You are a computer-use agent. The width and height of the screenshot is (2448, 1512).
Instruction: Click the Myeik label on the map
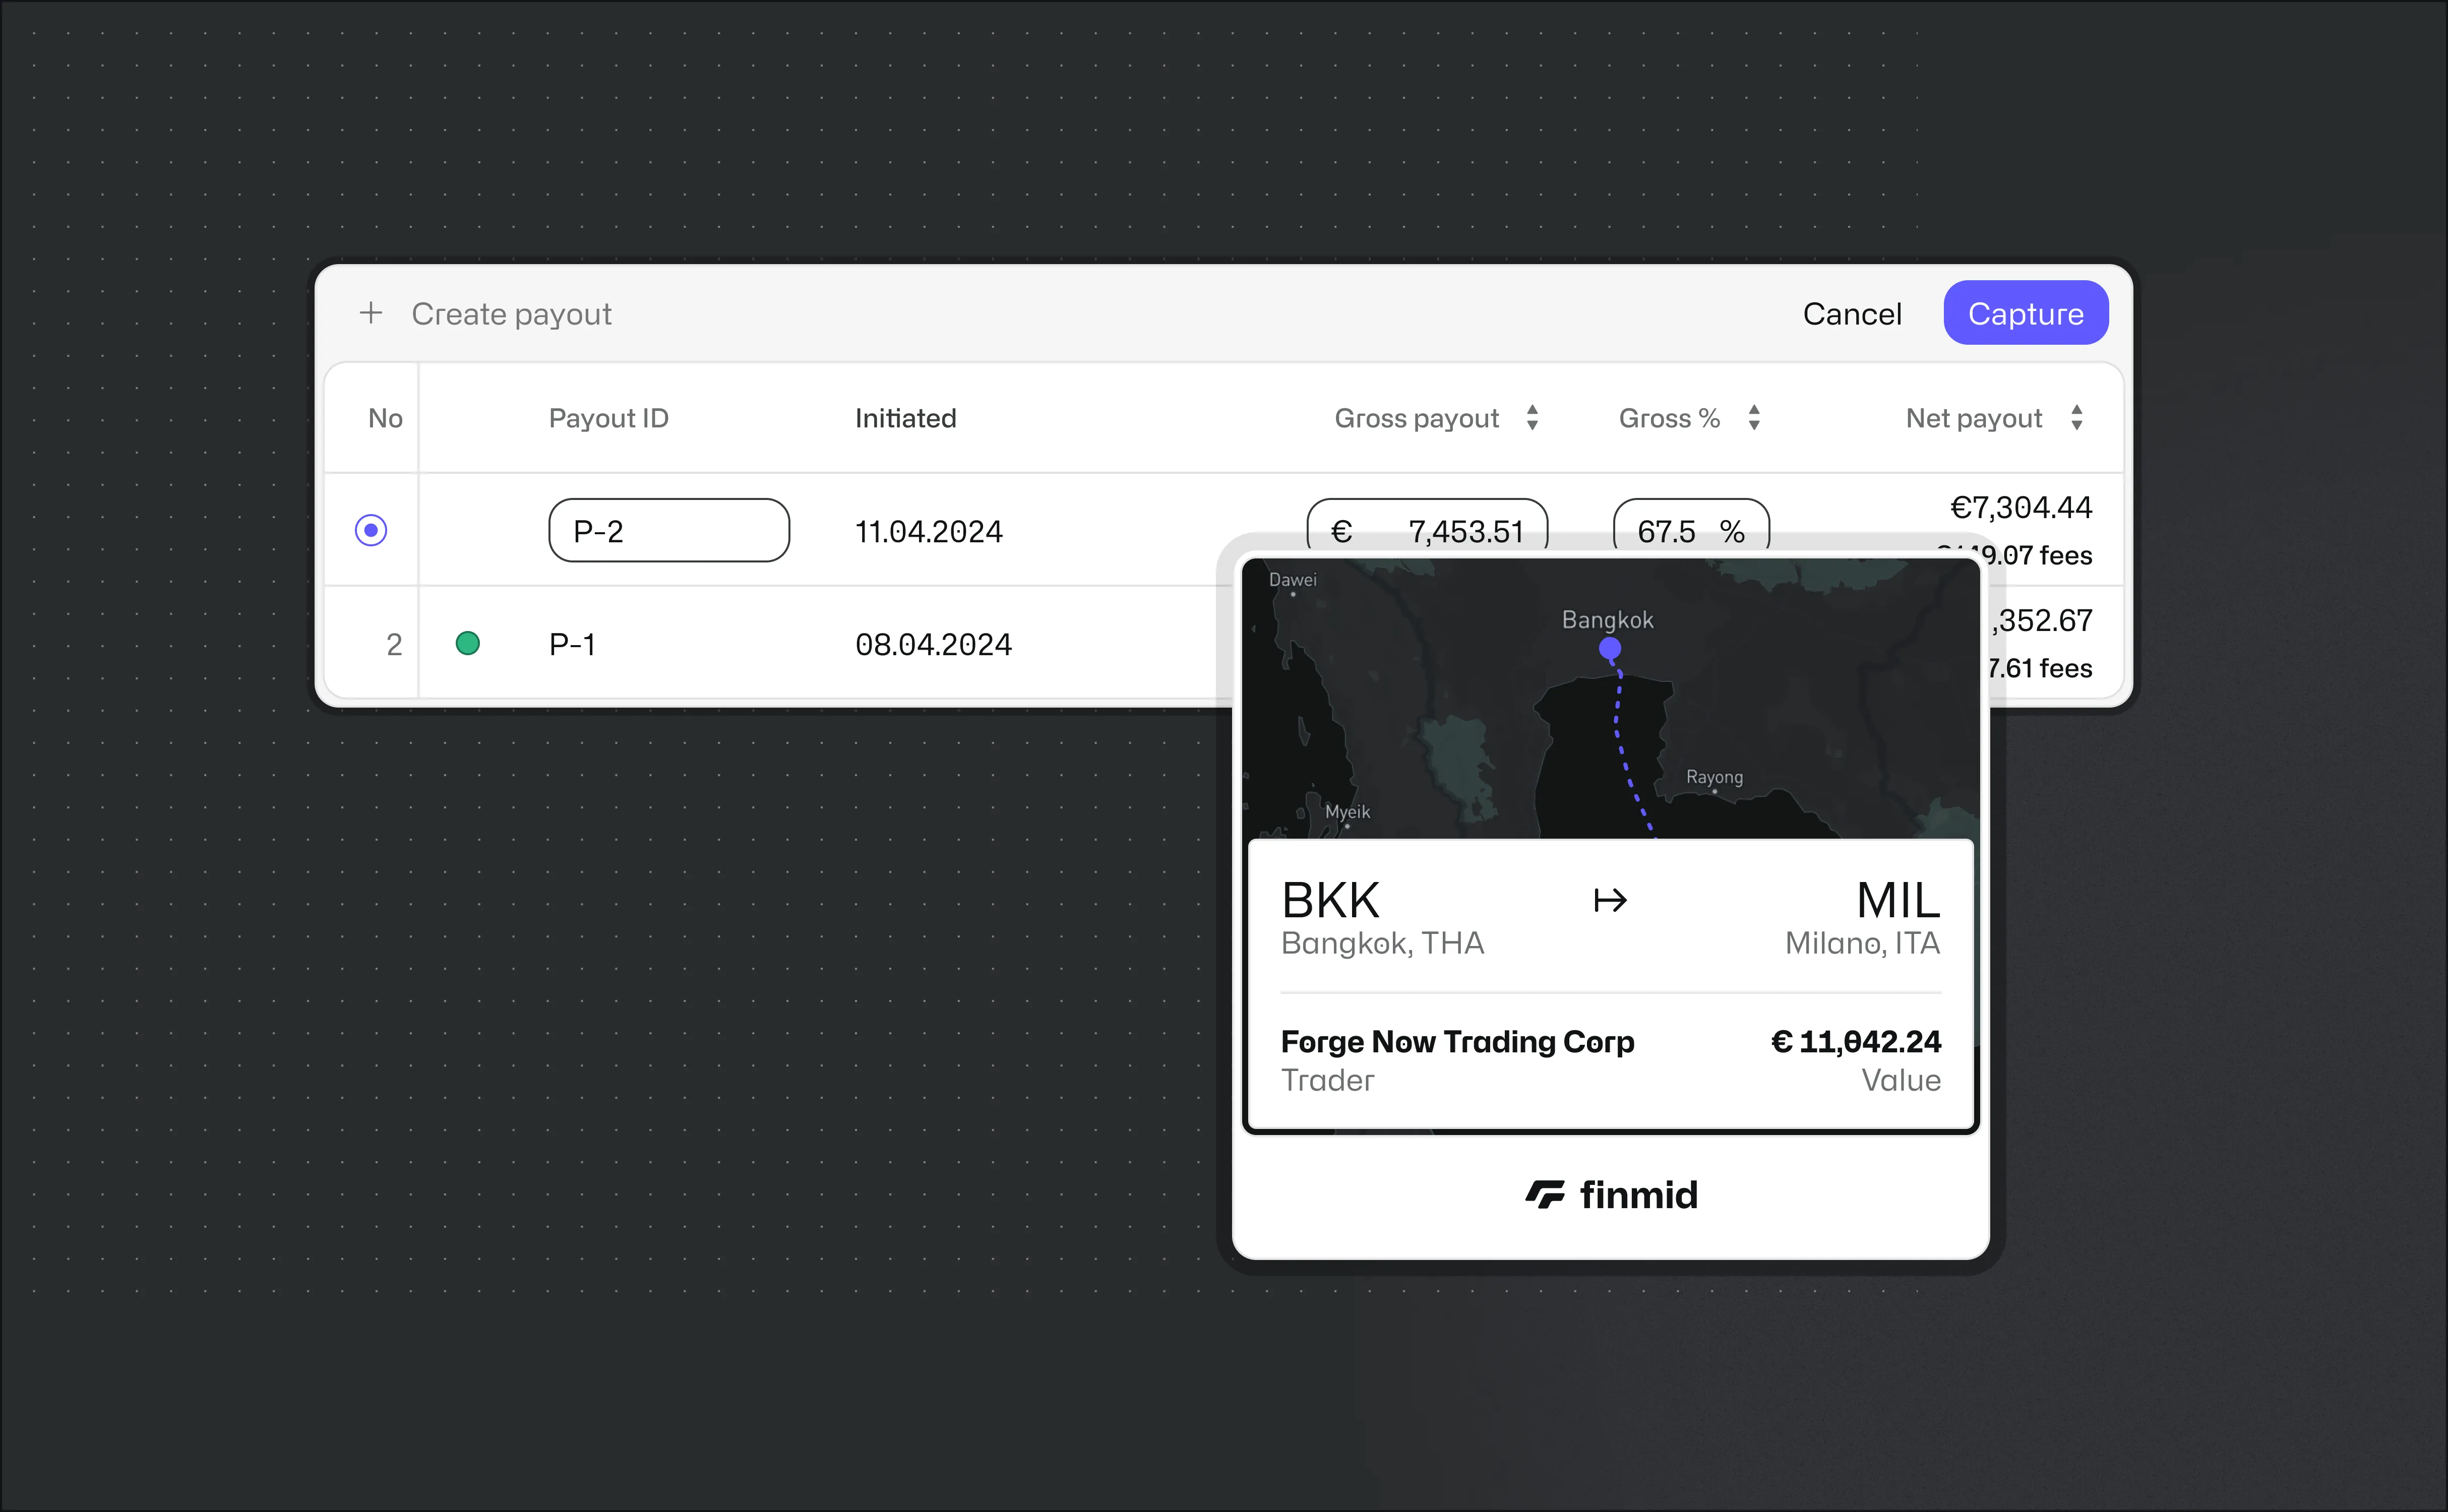1347,811
